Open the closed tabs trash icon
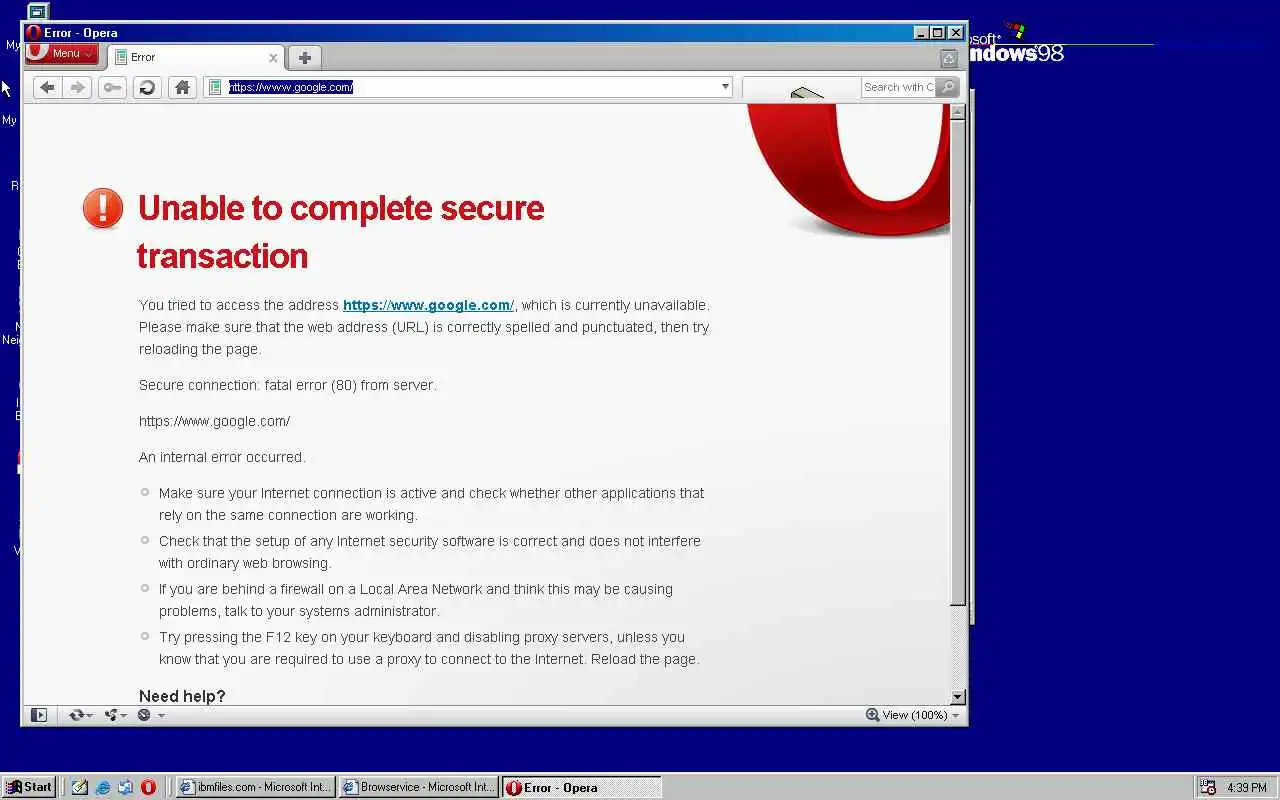The height and width of the screenshot is (800, 1280). pos(949,58)
